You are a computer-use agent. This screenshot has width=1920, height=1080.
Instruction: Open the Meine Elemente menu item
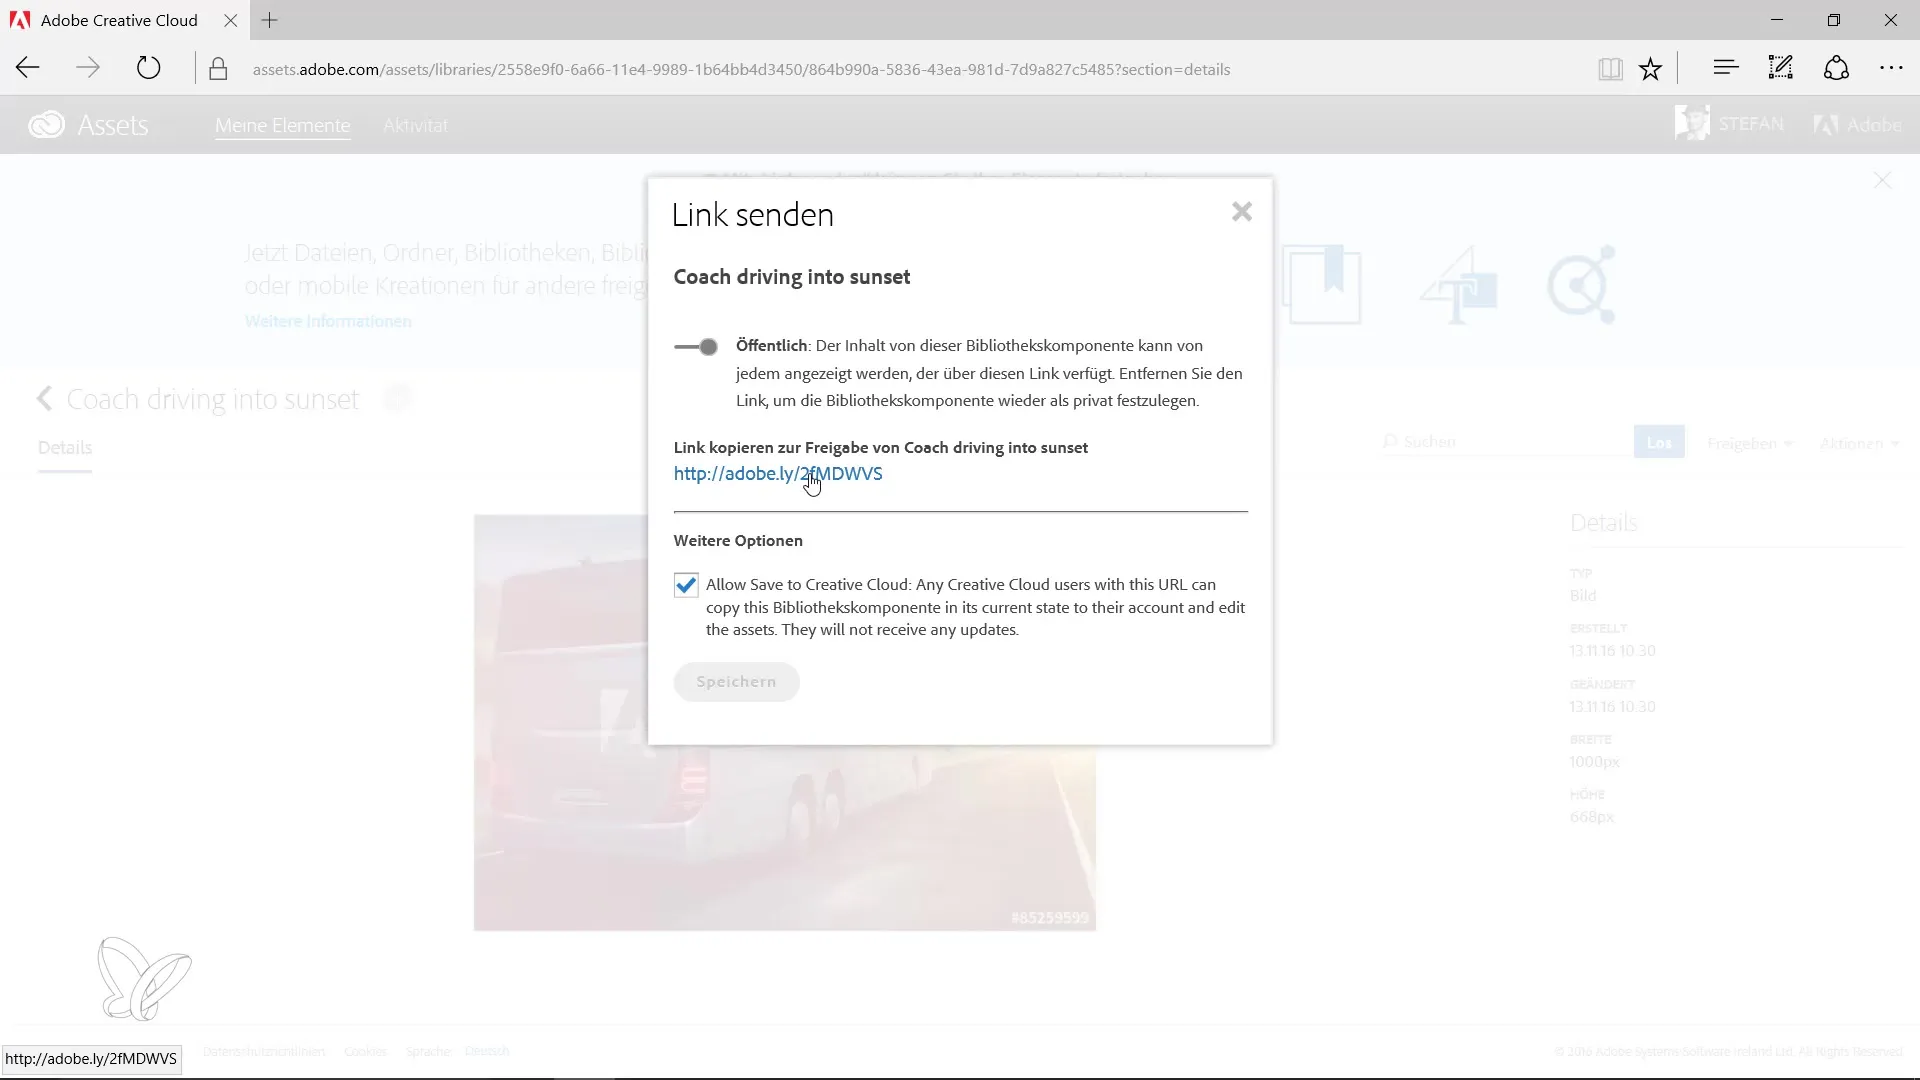283,125
